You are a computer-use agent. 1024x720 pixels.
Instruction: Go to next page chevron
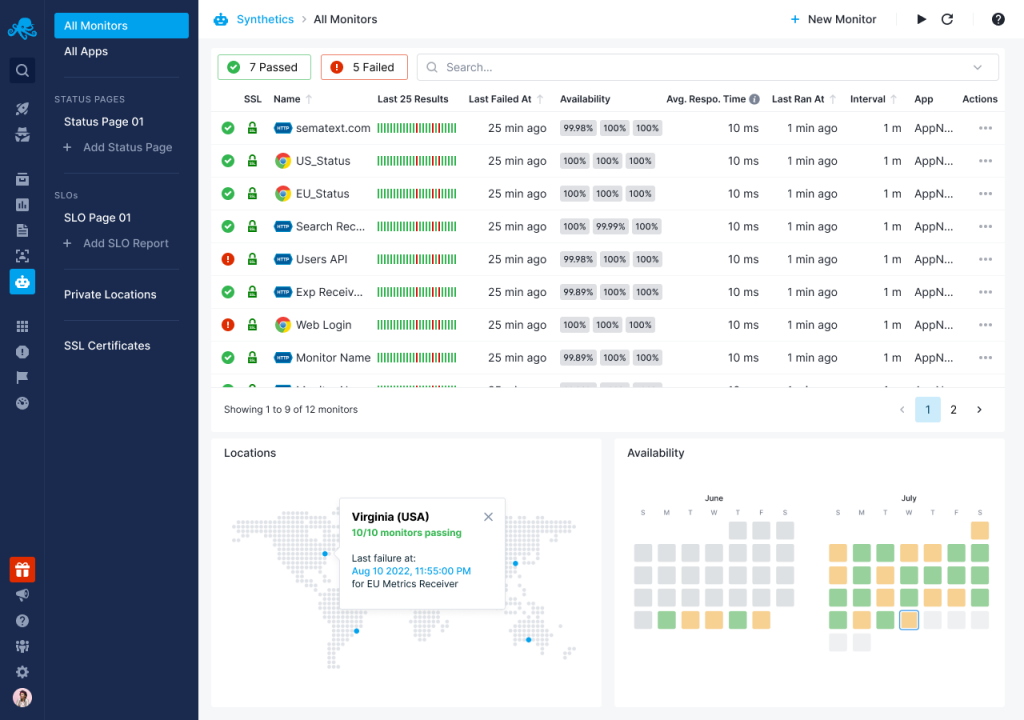979,410
